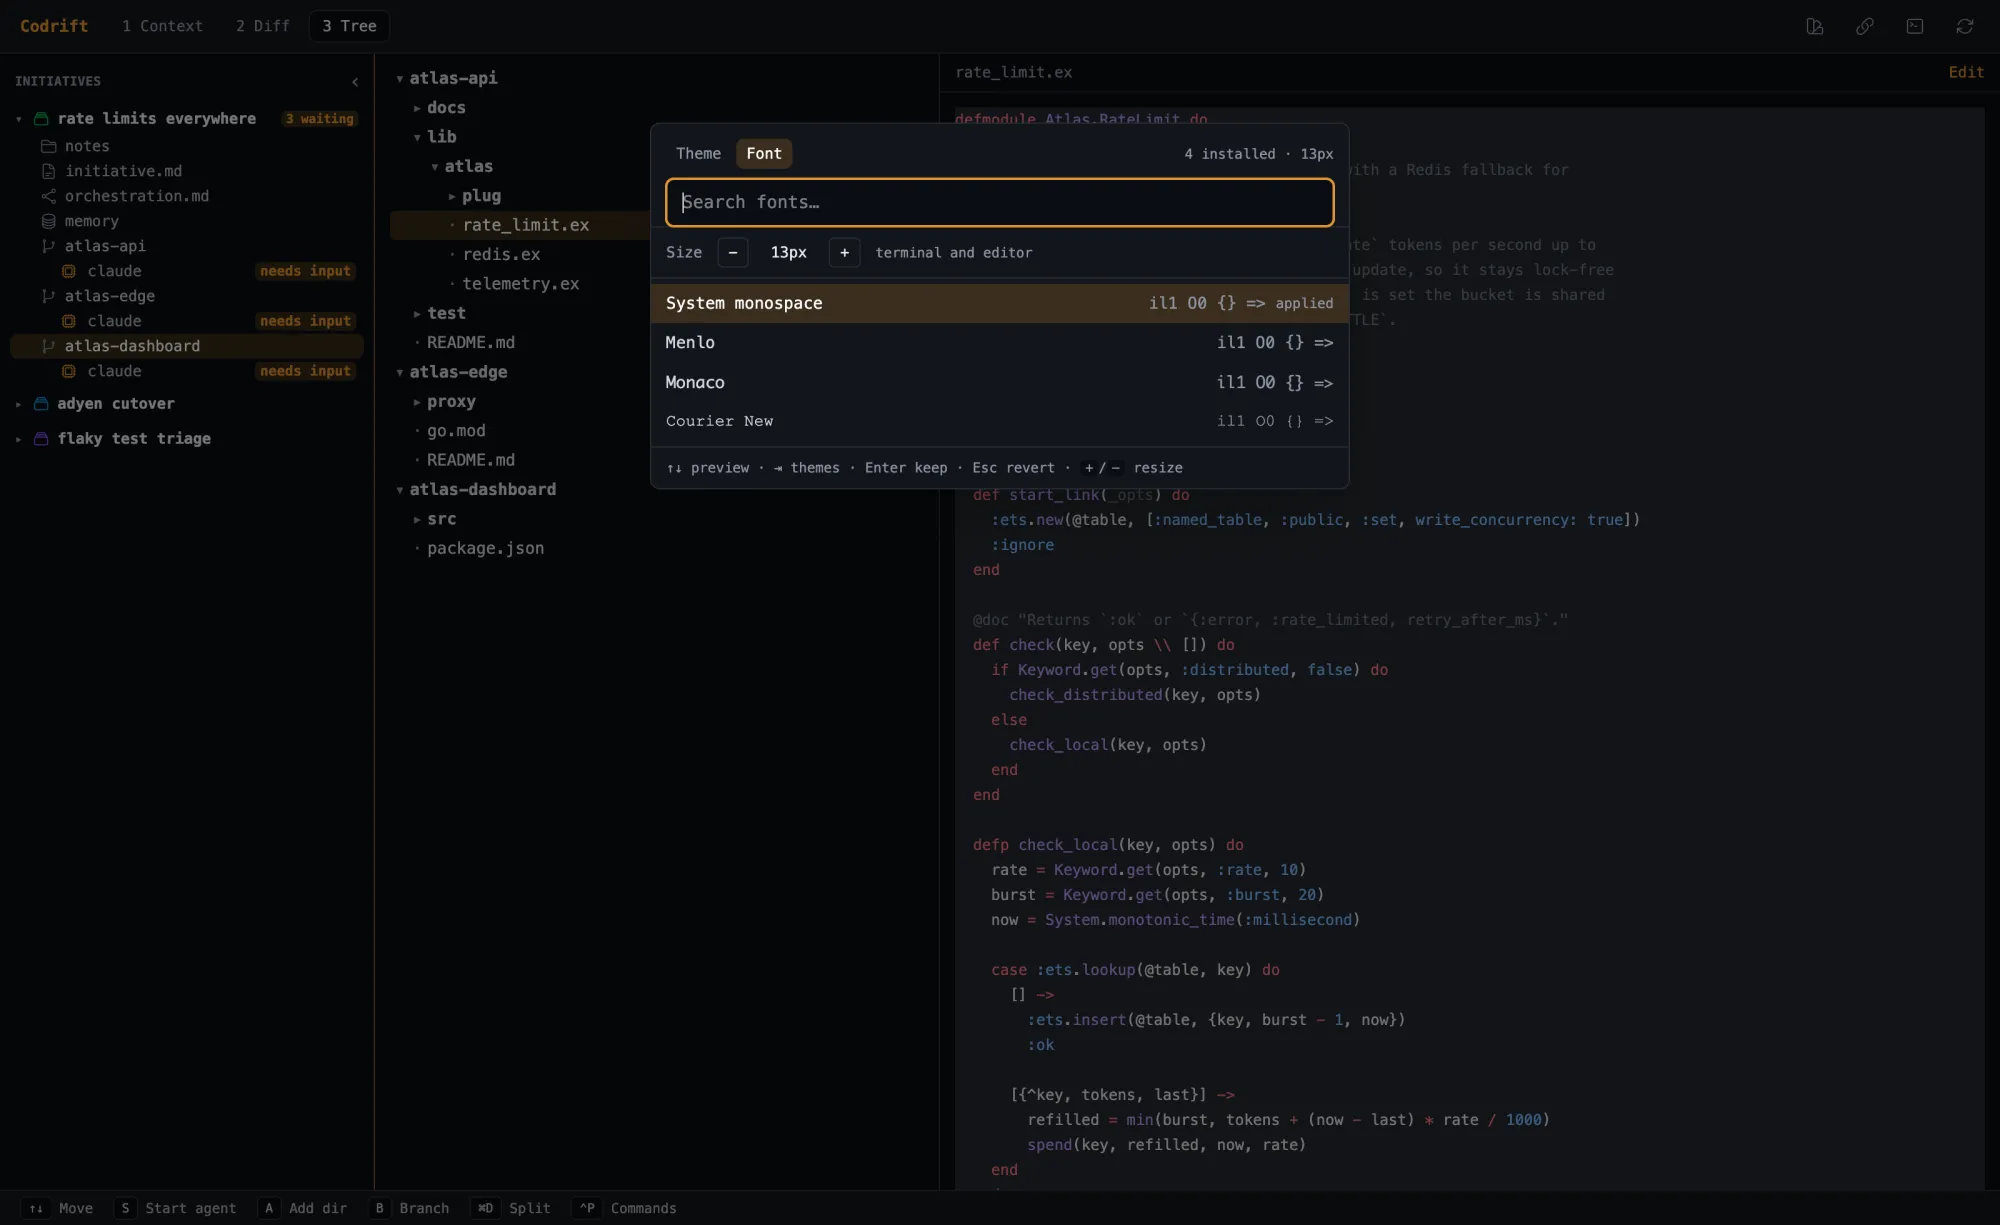This screenshot has width=2000, height=1225.
Task: Expand the proxy folder
Action: coord(417,402)
